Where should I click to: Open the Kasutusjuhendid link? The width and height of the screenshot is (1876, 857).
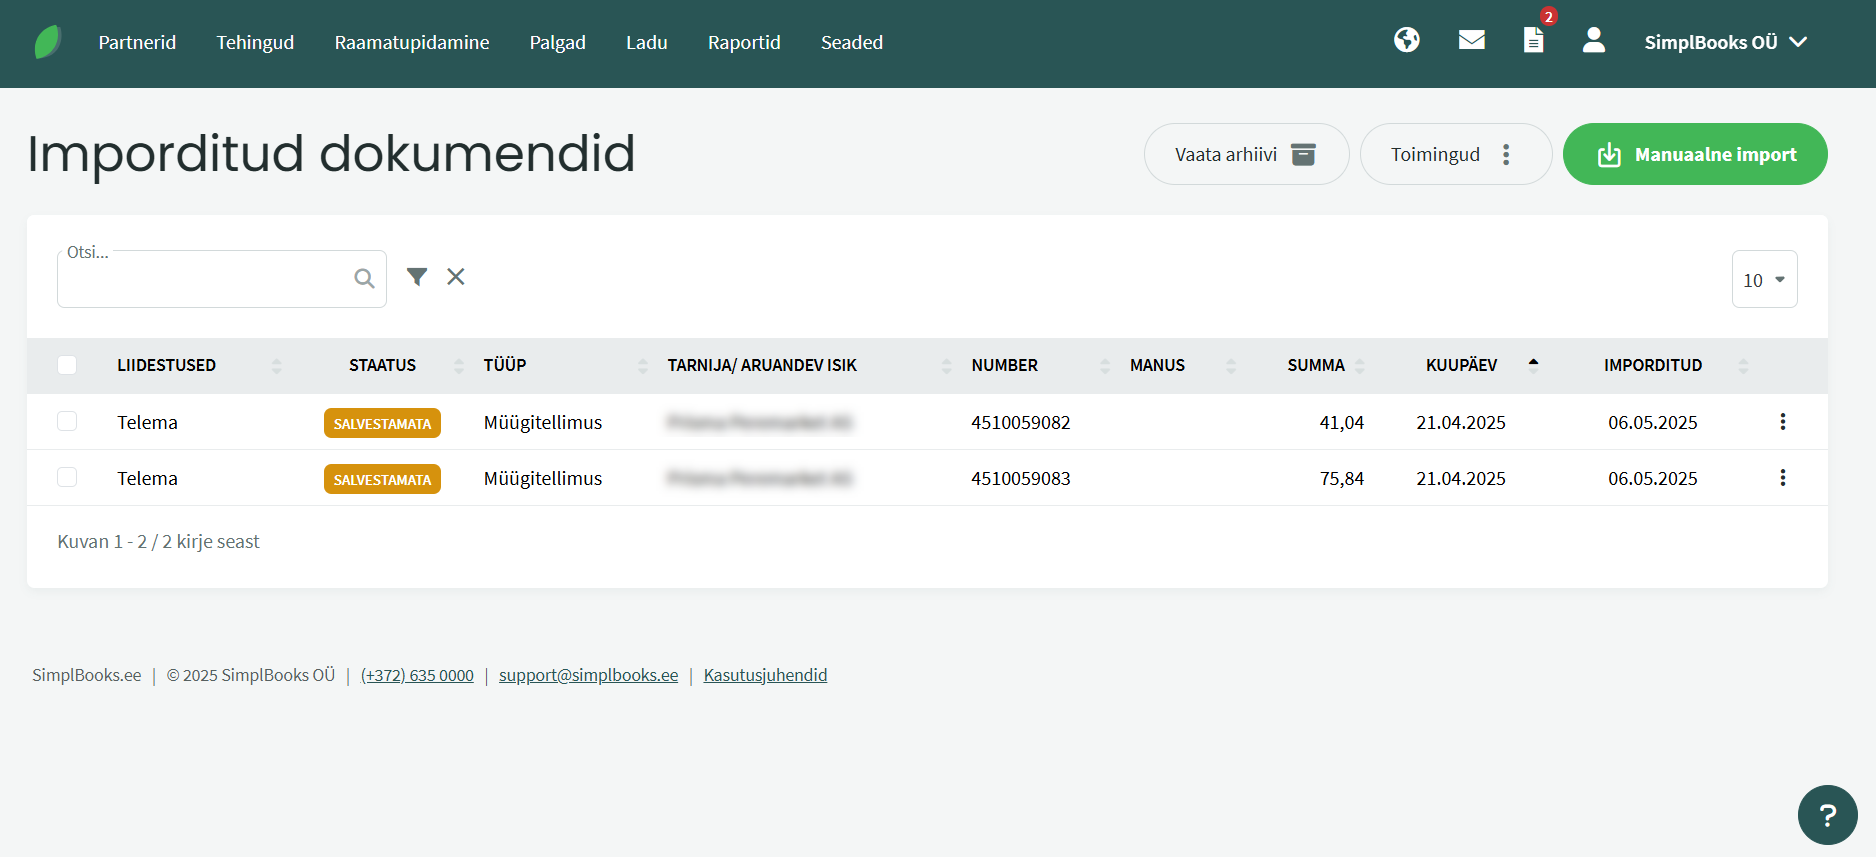tap(765, 675)
